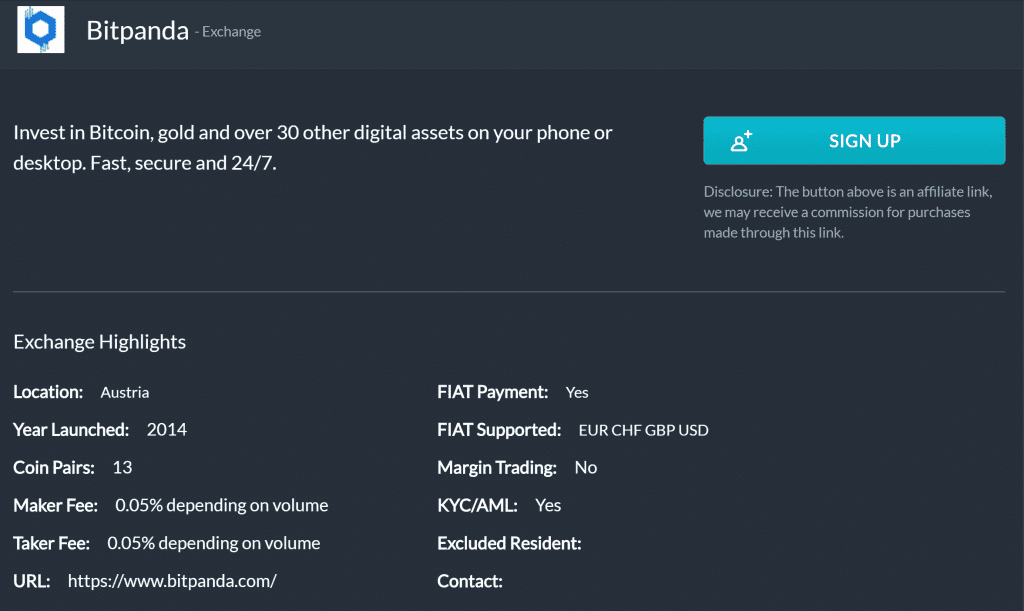
Task: Select the KYC/AML Yes value
Action: (548, 506)
